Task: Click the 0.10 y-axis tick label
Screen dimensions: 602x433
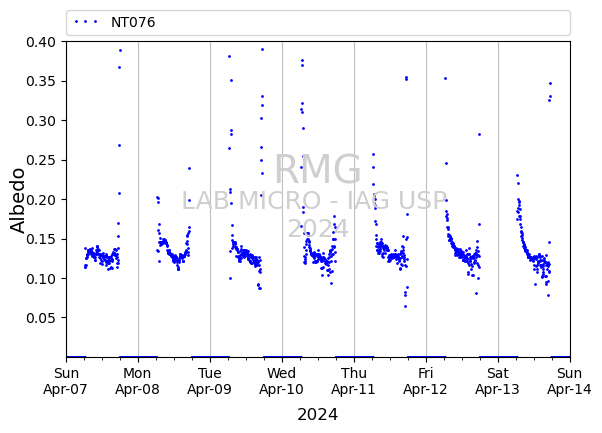Action: 41,279
